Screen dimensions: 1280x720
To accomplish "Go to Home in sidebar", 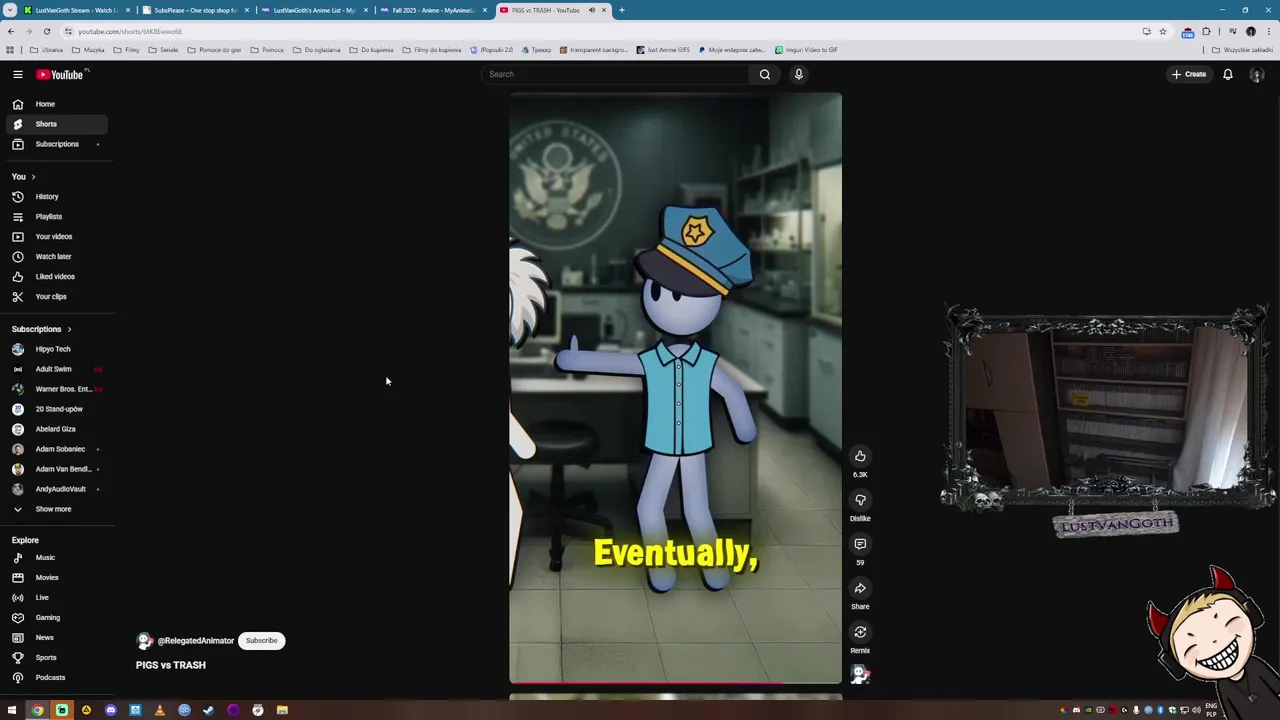I will point(57,104).
